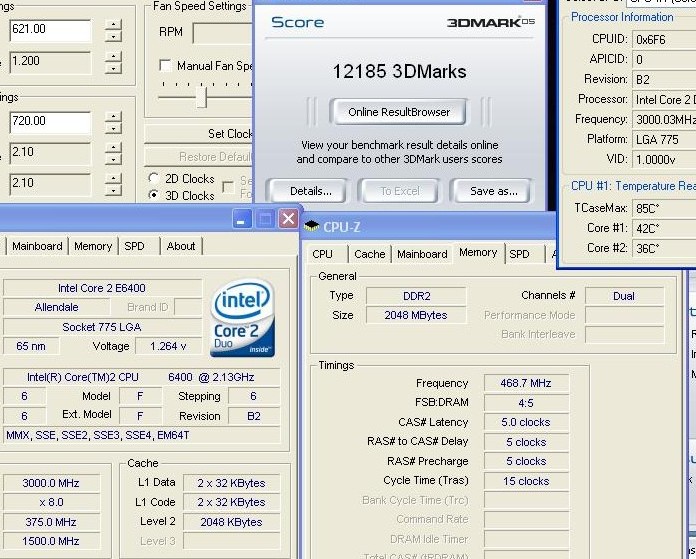Increase the 720.00 clock with its up arrow
Viewport: 696px width, 559px height.
pyautogui.click(x=114, y=117)
